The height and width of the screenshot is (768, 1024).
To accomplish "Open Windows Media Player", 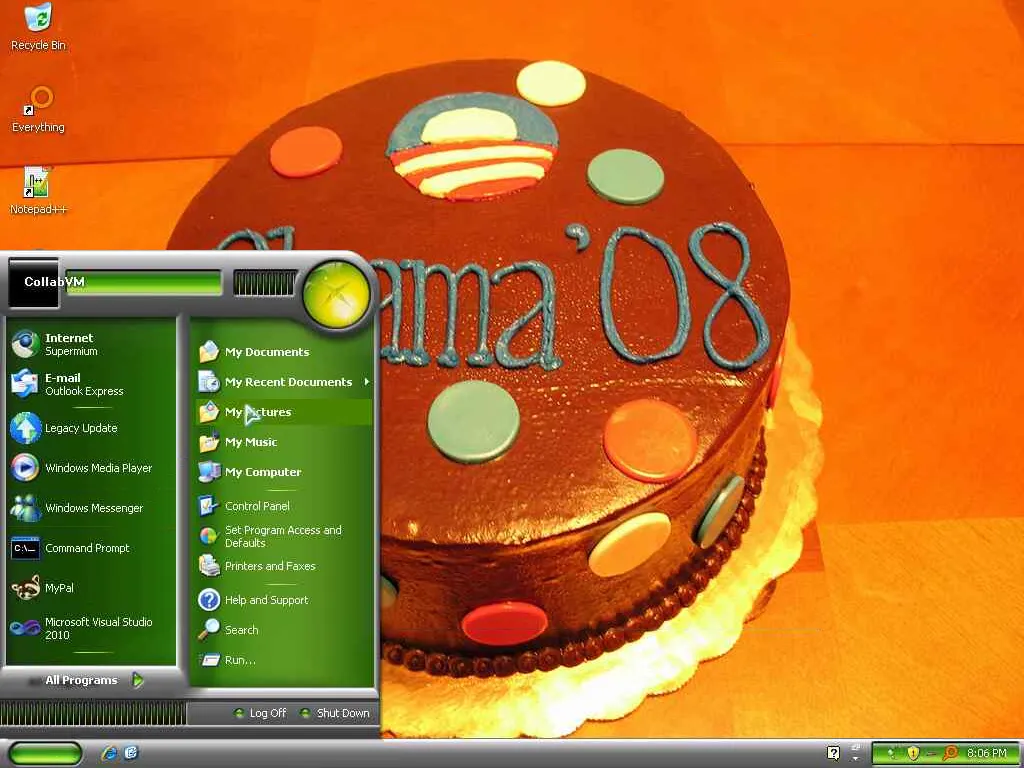I will point(91,468).
